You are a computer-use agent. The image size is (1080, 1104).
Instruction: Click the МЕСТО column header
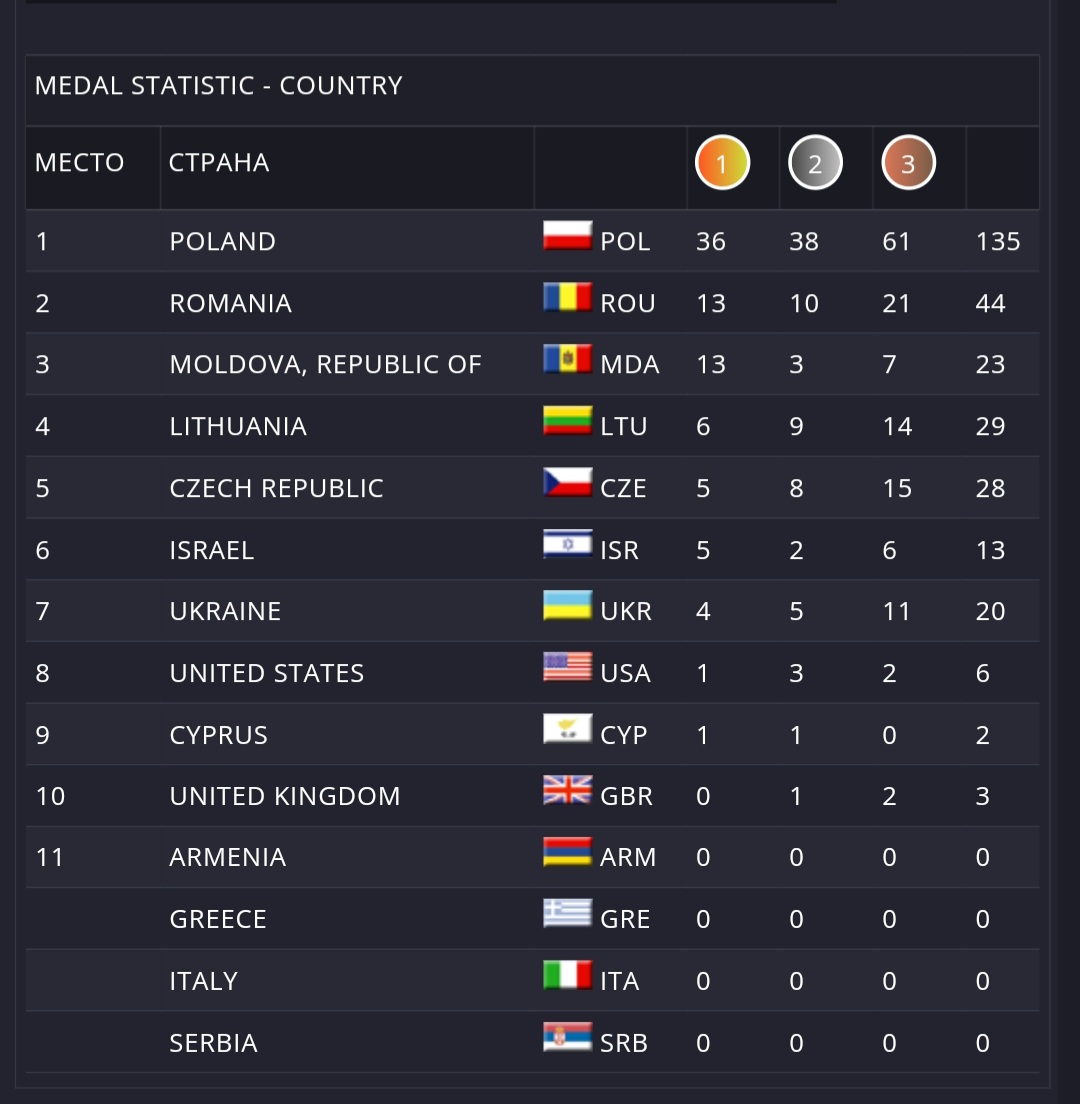[80, 163]
